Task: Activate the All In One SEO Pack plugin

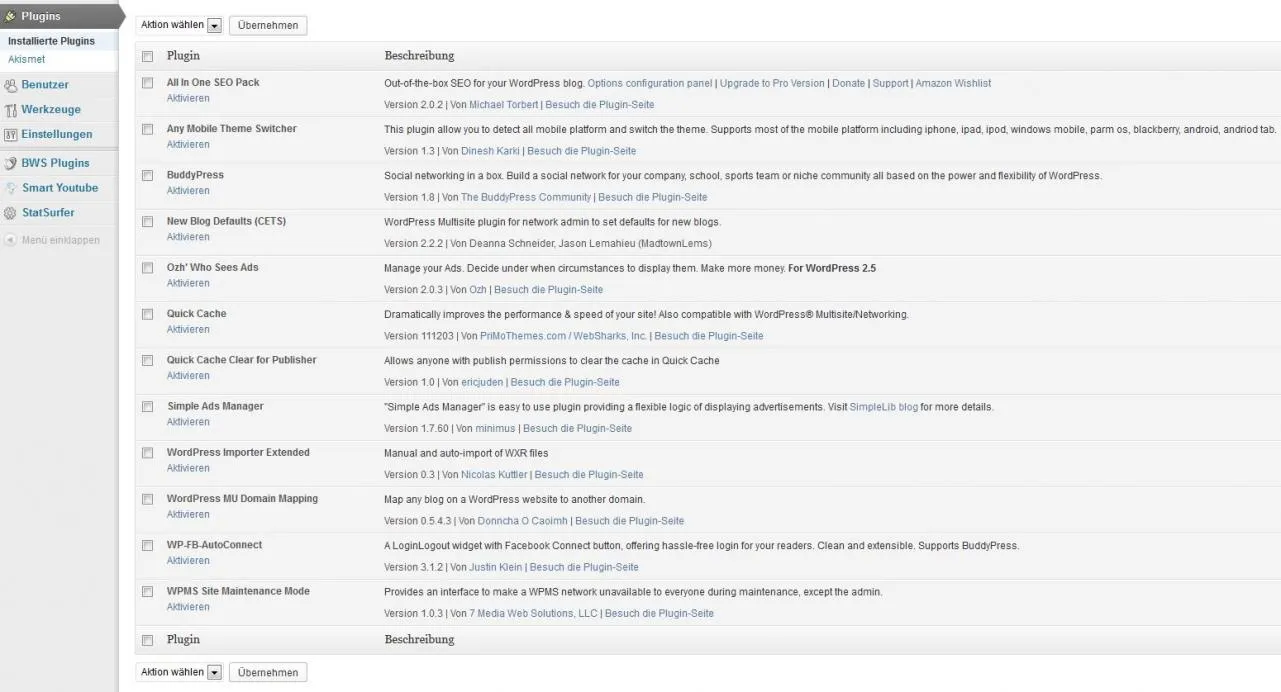Action: [x=188, y=98]
